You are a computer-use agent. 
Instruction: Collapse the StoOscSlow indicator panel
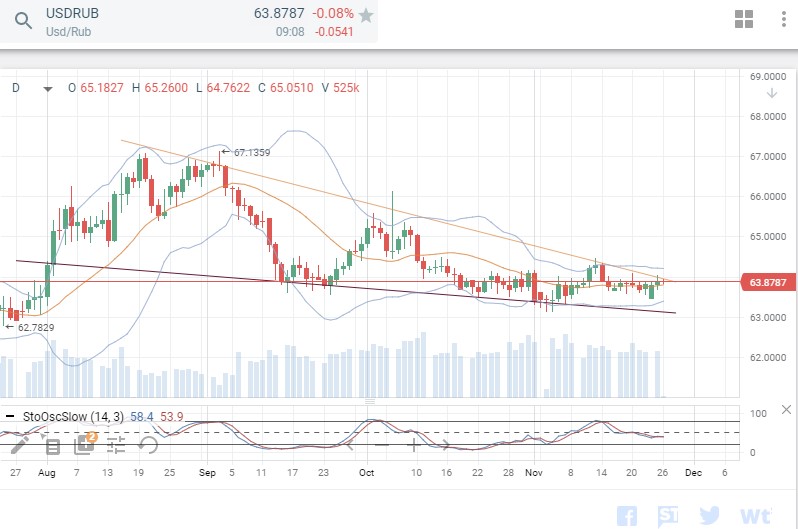[x=10, y=416]
